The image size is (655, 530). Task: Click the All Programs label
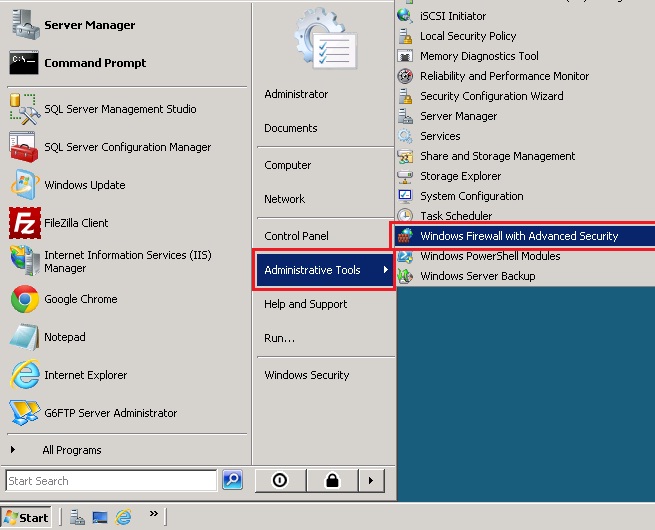72,450
